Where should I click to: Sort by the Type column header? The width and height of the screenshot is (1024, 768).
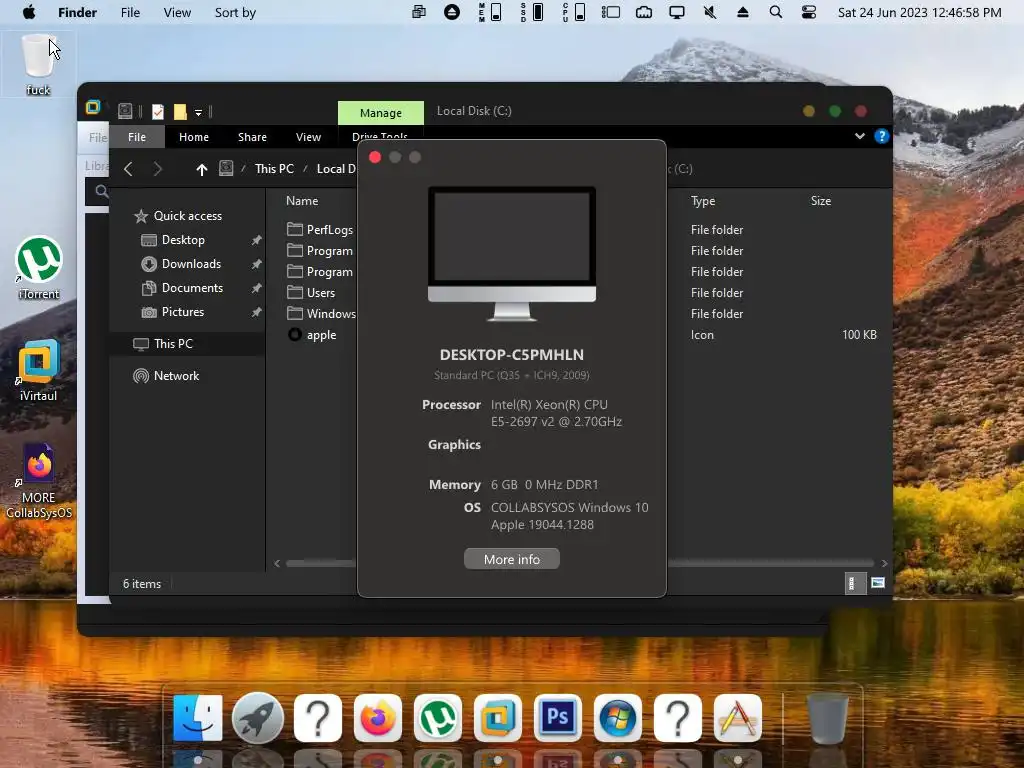[703, 200]
